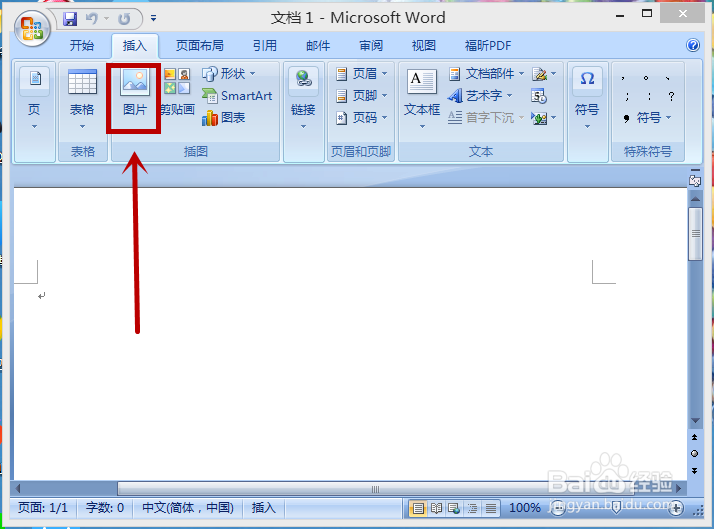Jump to previous page arrow
714x529 pixels.
point(694,437)
